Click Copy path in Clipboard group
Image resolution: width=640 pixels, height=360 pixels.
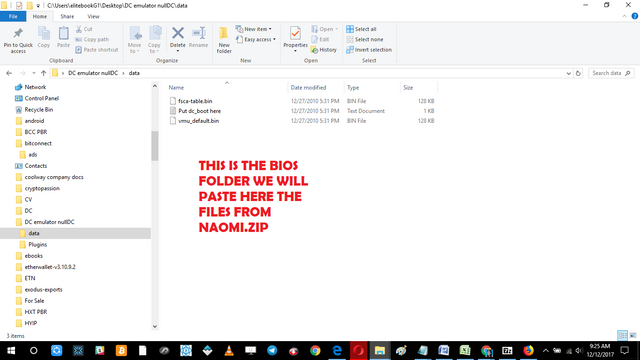click(92, 39)
